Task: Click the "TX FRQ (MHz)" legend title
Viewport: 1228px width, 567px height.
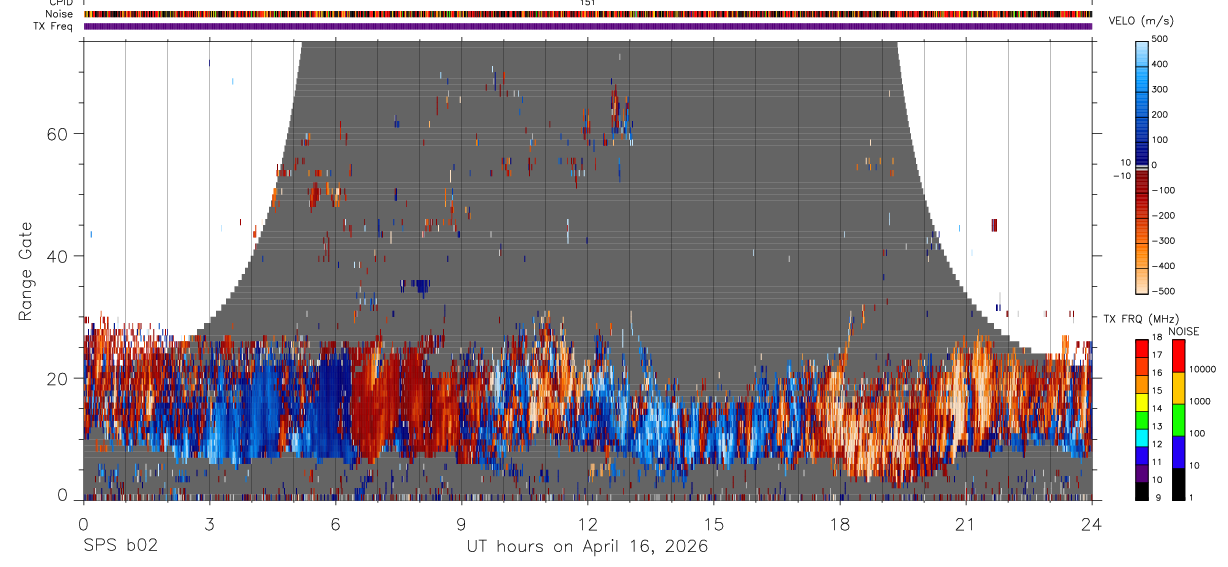Action: pos(1140,318)
